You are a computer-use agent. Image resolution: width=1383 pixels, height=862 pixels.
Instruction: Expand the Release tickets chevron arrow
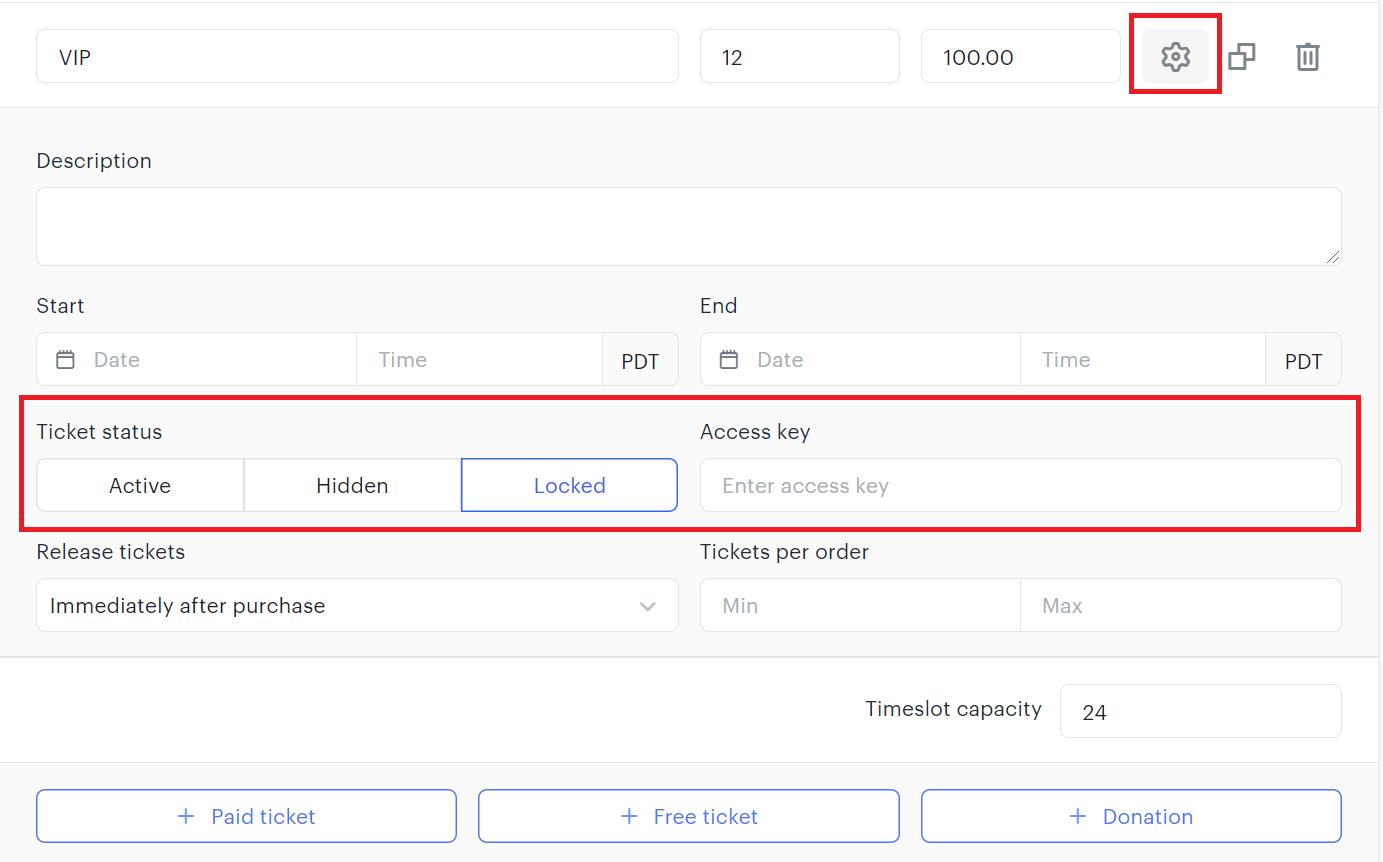(x=648, y=606)
